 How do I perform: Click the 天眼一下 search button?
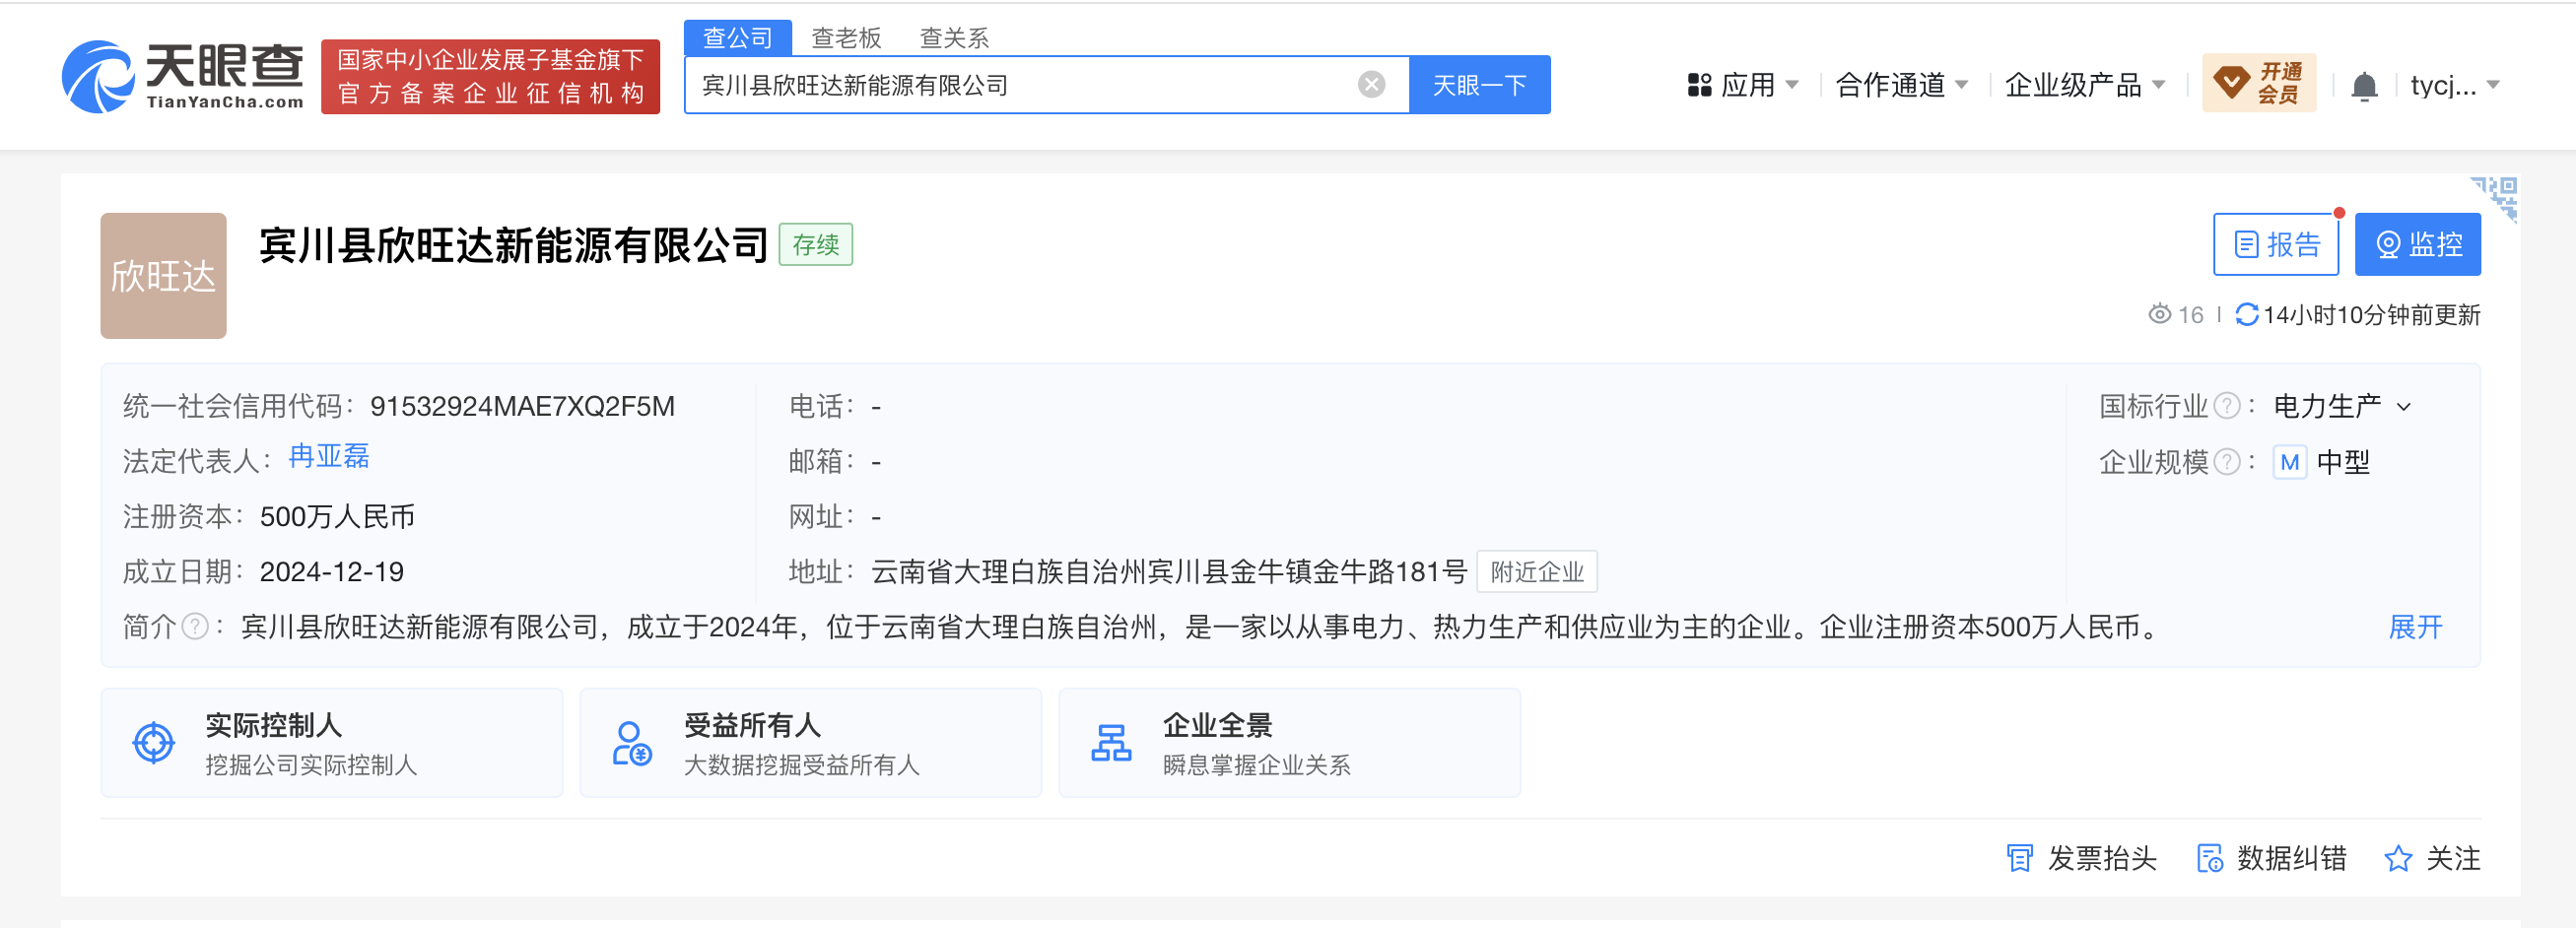[1479, 85]
